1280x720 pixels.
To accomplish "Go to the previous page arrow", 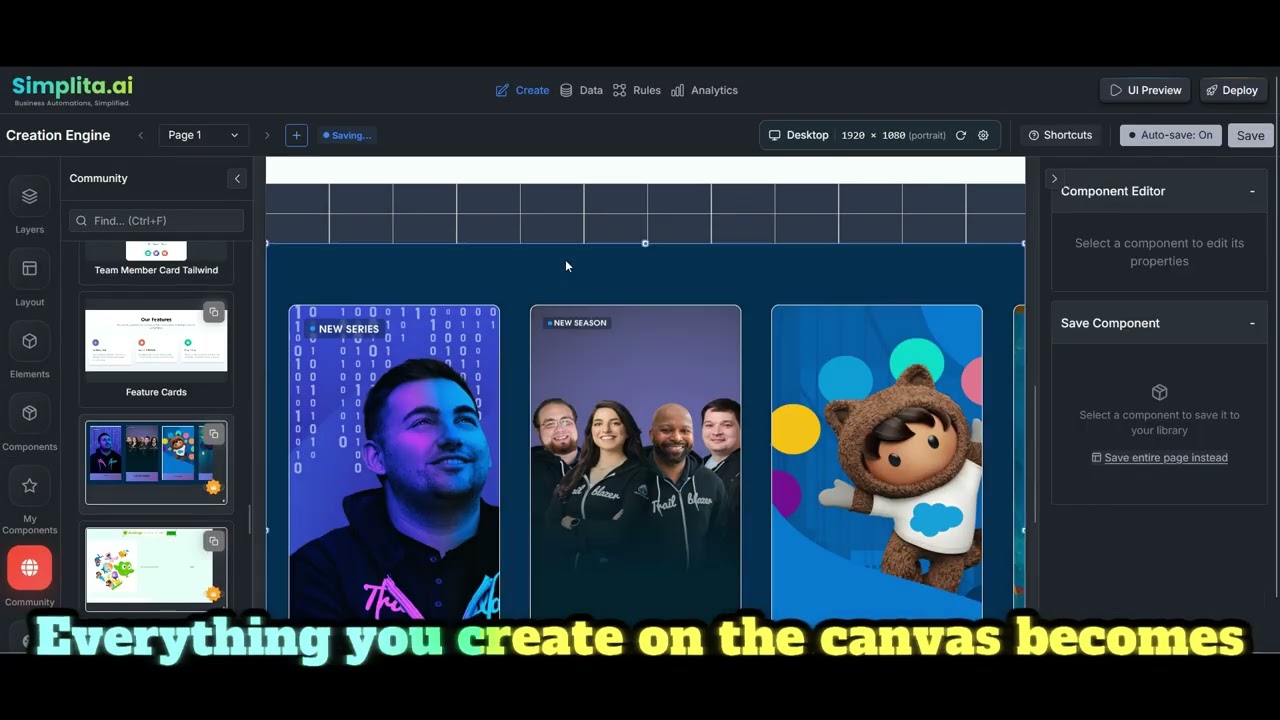I will (x=140, y=135).
